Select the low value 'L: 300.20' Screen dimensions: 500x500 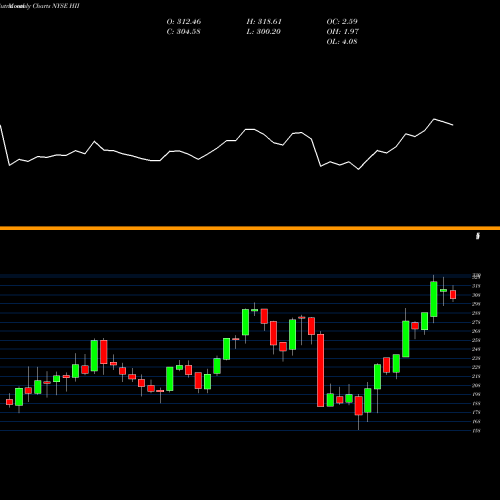[264, 32]
